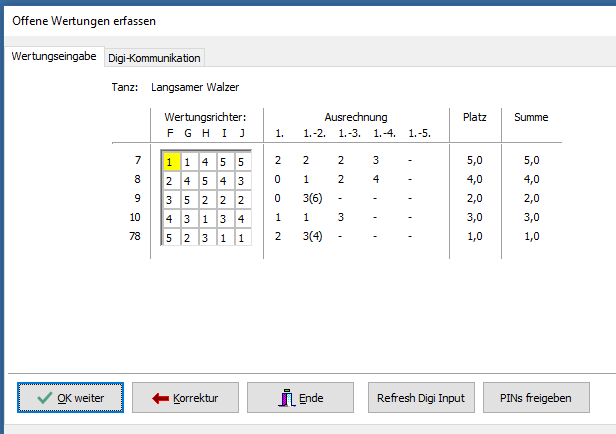Click judge G's score cell for couple 8

188,180
